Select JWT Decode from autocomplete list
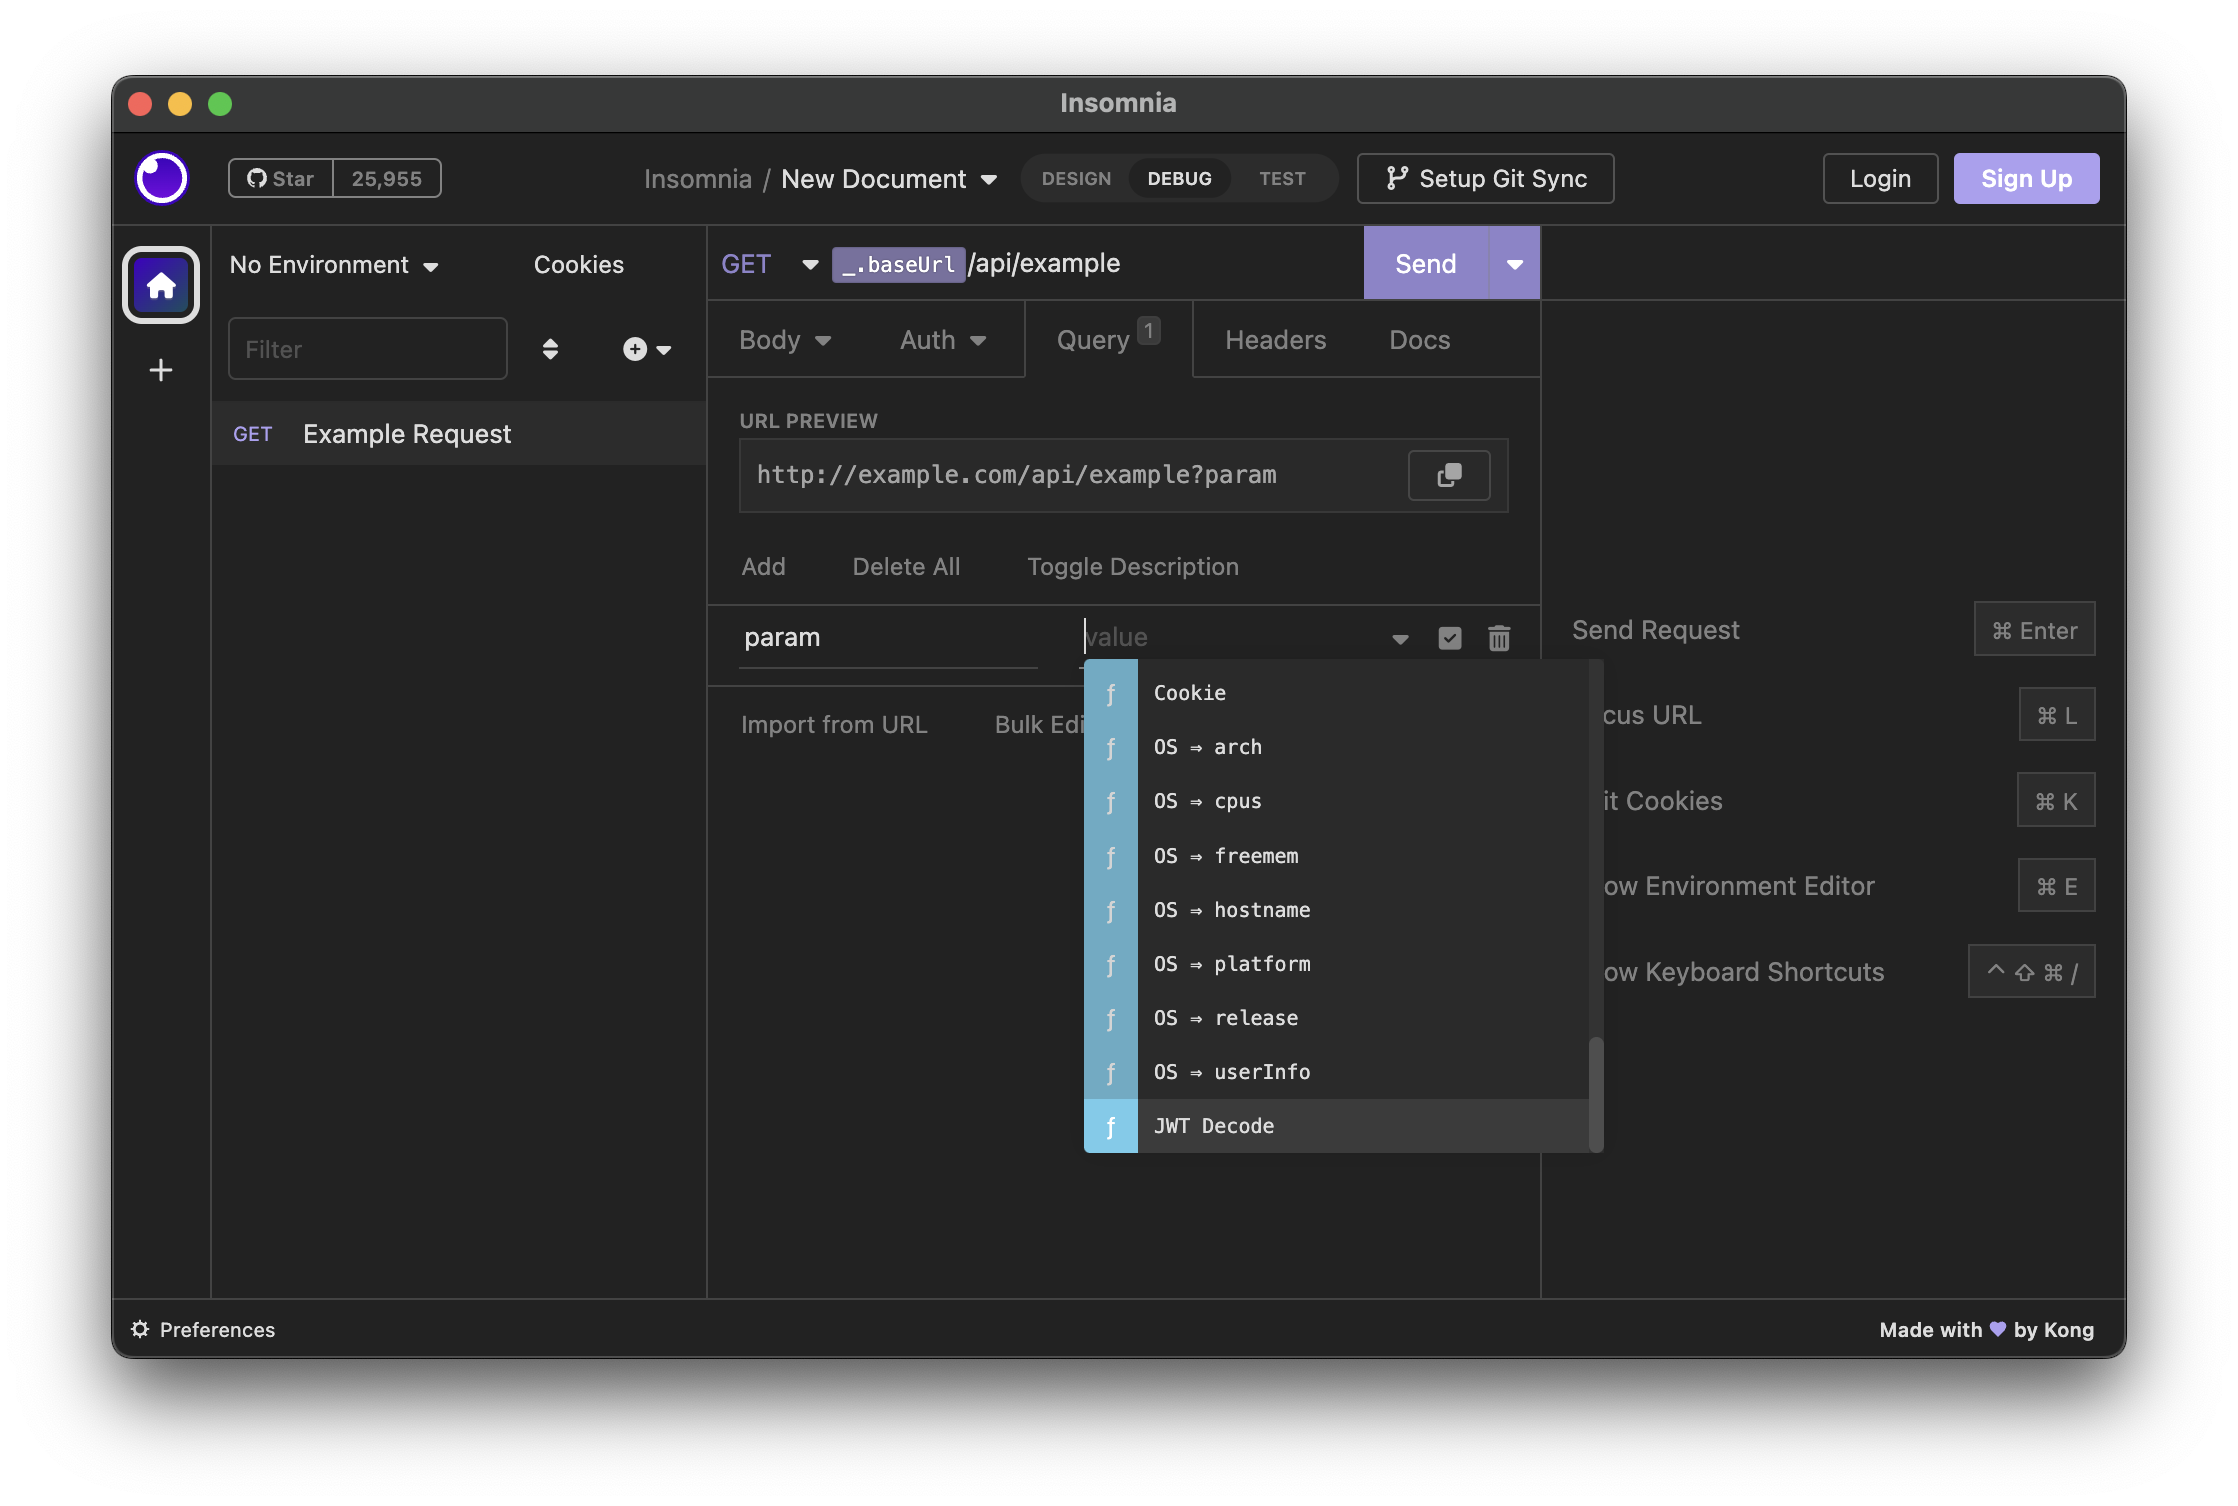 (x=1214, y=1126)
